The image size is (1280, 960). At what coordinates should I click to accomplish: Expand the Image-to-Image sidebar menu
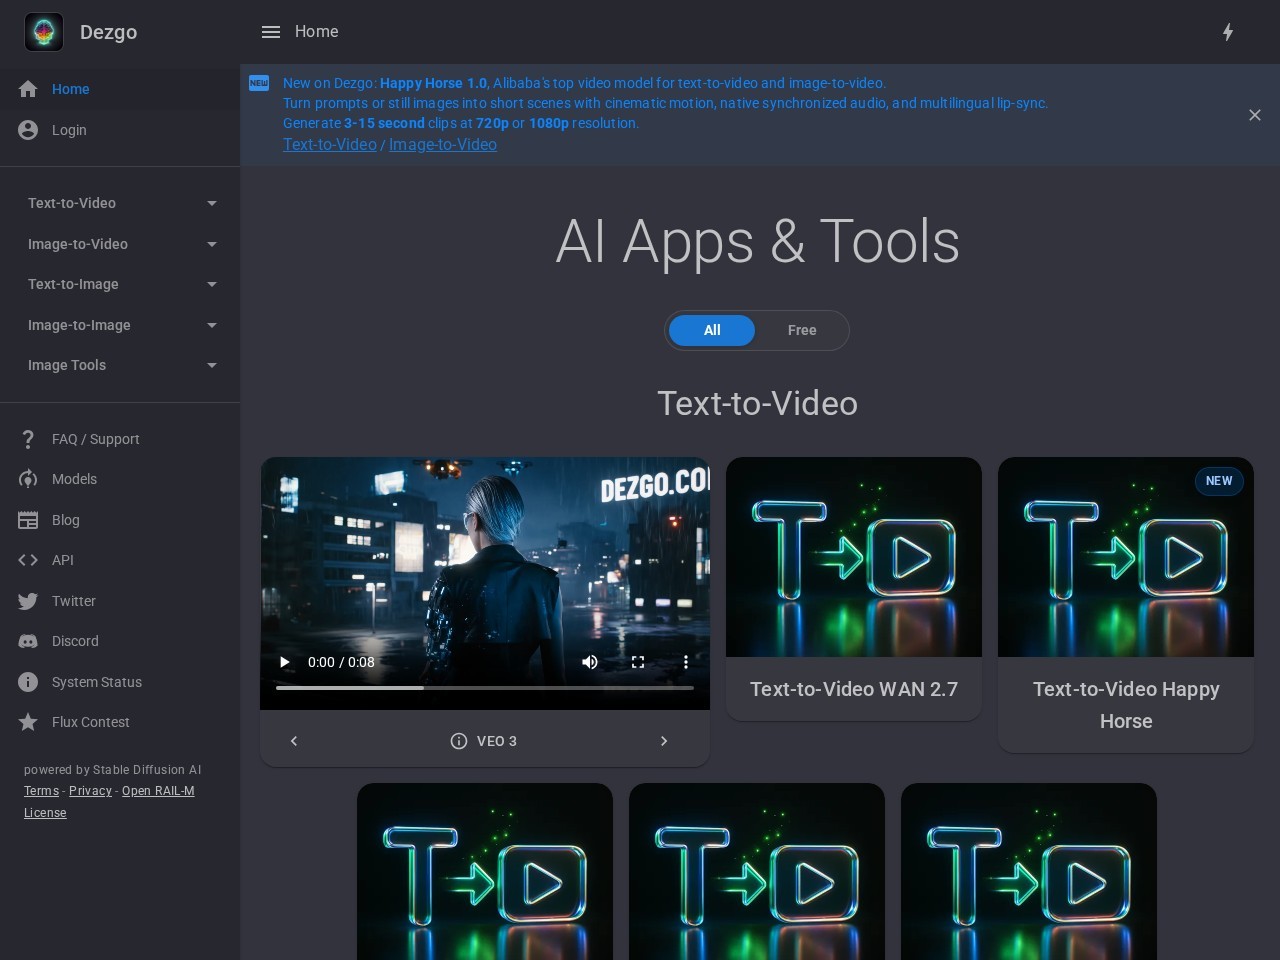(120, 325)
